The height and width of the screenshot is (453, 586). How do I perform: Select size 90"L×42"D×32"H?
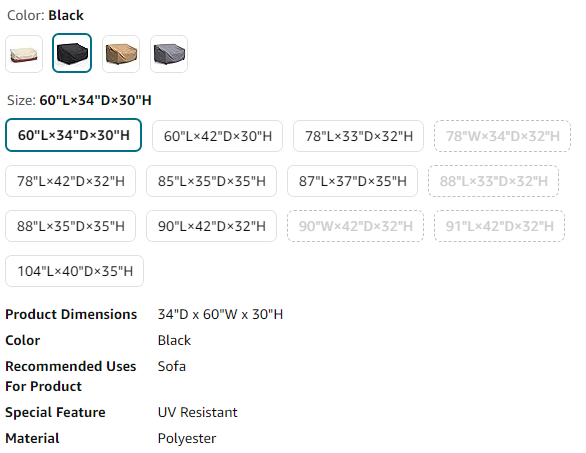point(212,226)
